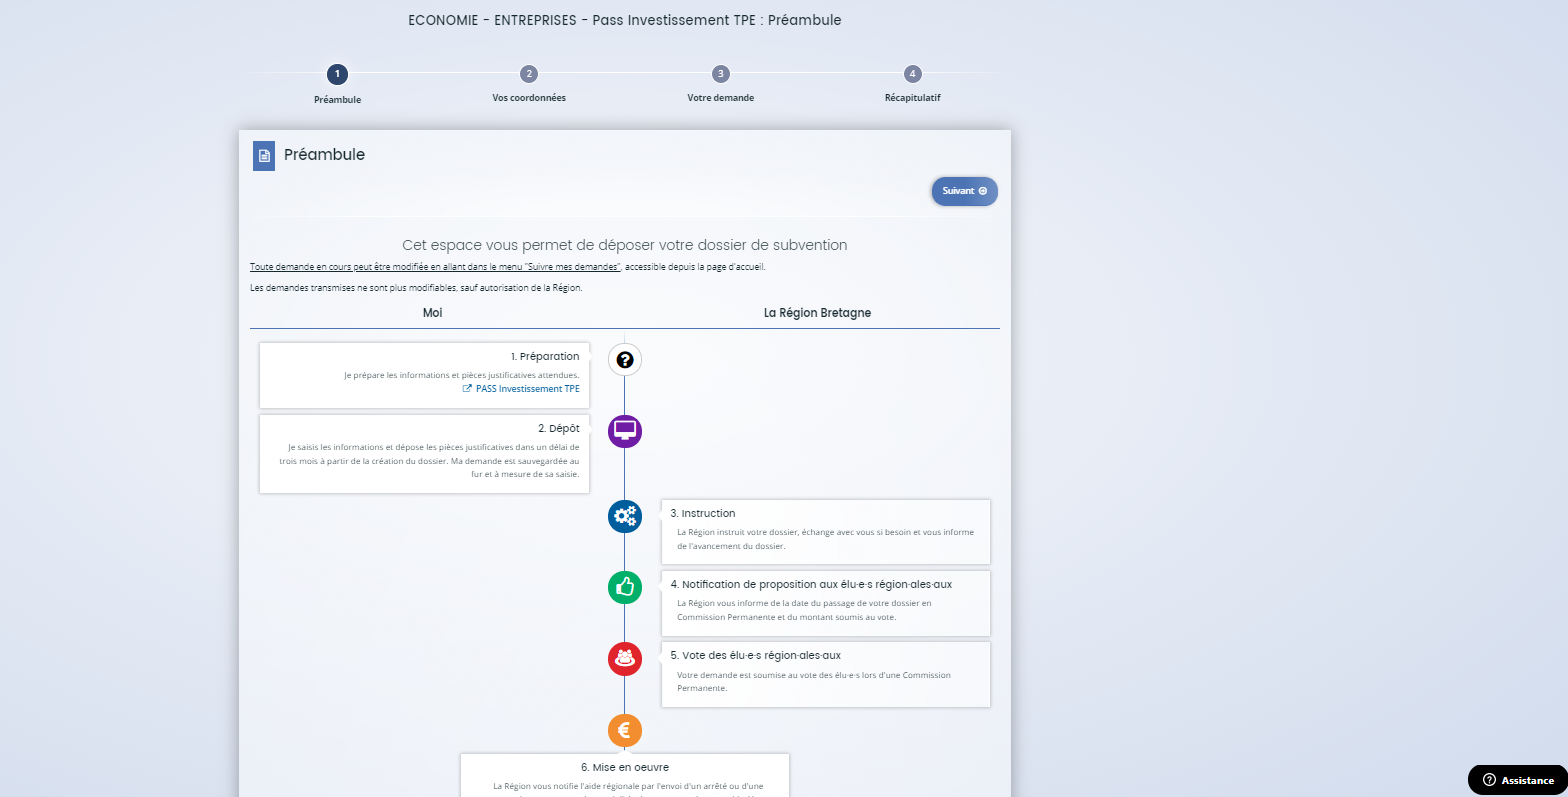Click the red Vote des élu·e·s icon

click(625, 658)
